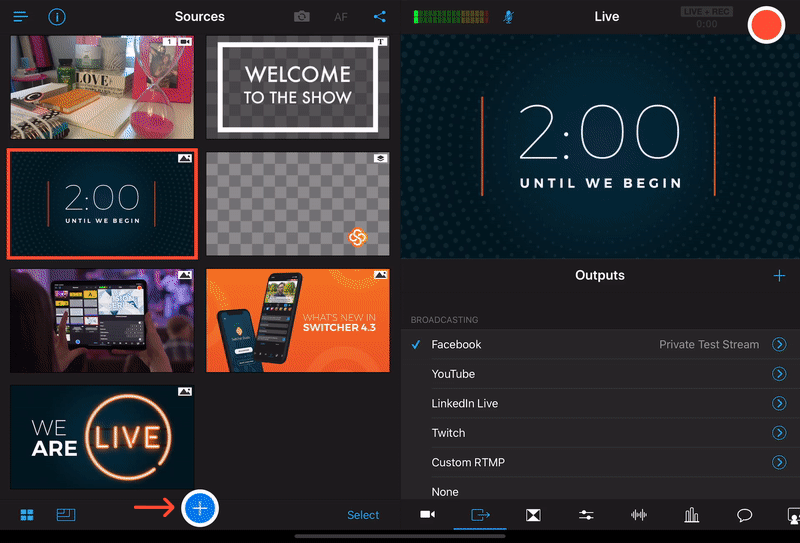Screen dimensions: 800x543
Task: Open the comments speech bubble tab
Action: [x=744, y=515]
